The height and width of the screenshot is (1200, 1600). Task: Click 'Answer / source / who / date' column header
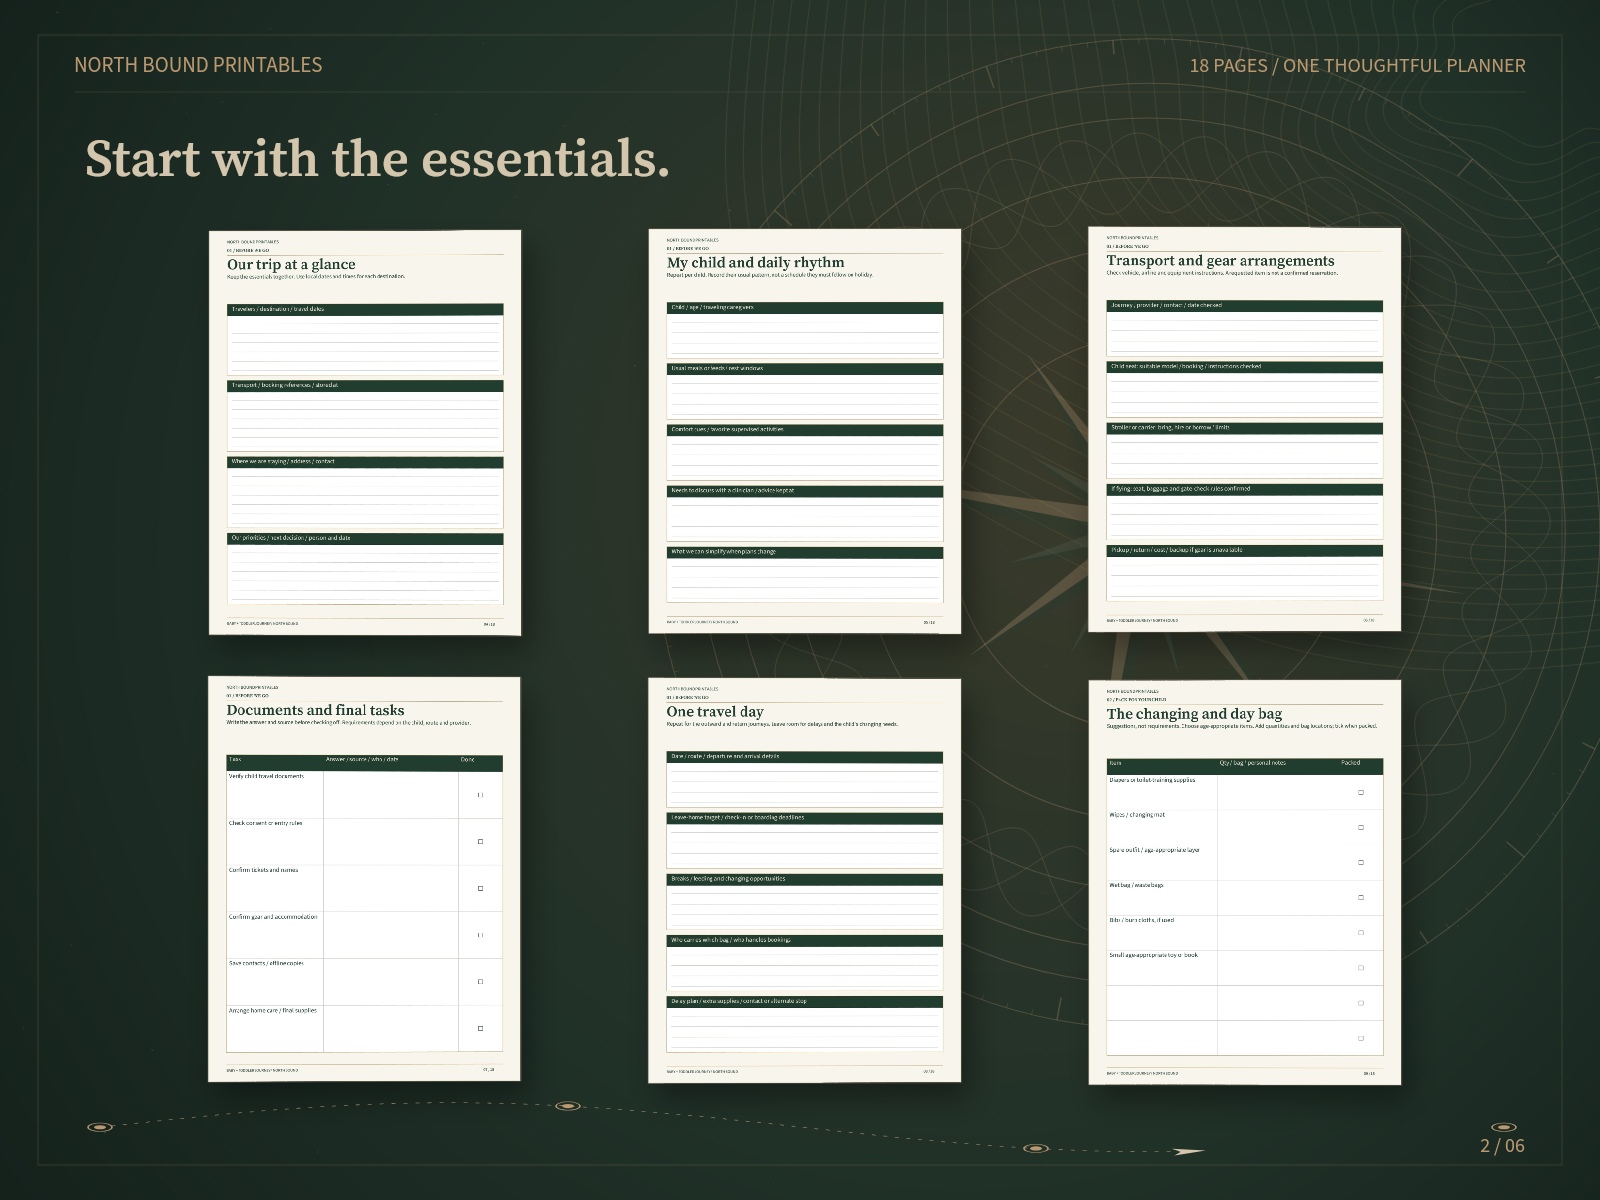[362, 759]
